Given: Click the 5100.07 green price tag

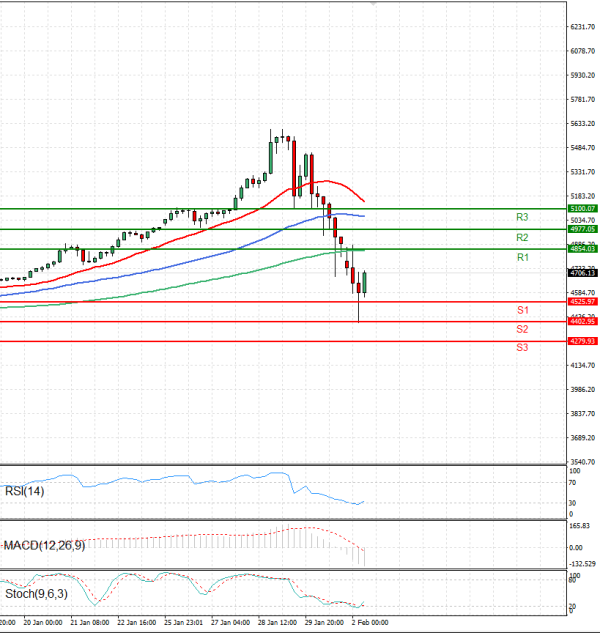Looking at the screenshot, I should 583,208.
